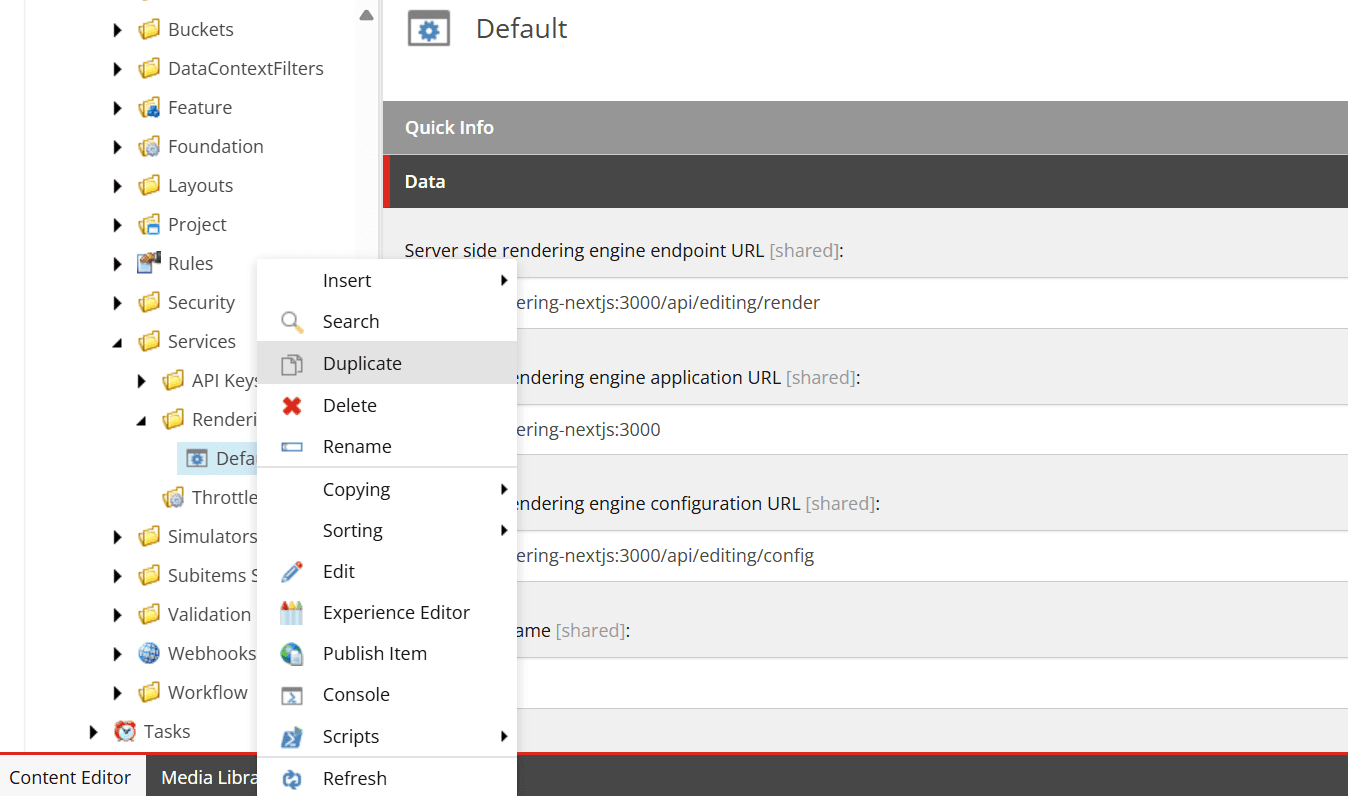The width and height of the screenshot is (1348, 796).
Task: Collapse the Services tree node
Action: [x=118, y=342]
